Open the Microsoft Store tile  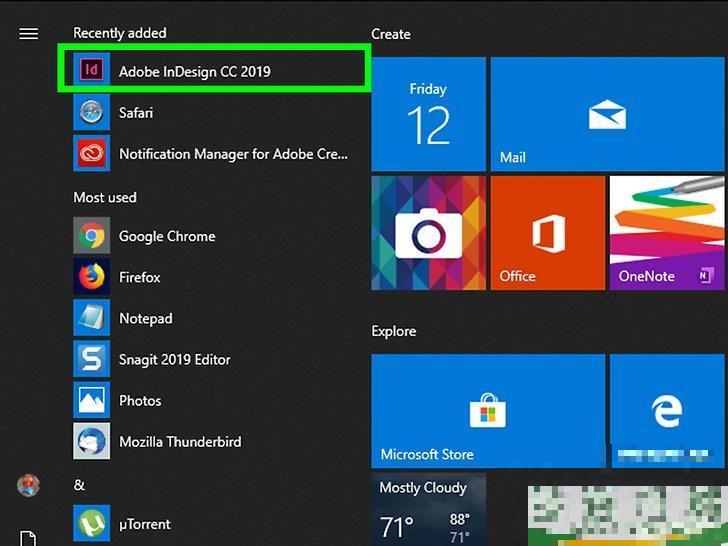(x=488, y=410)
